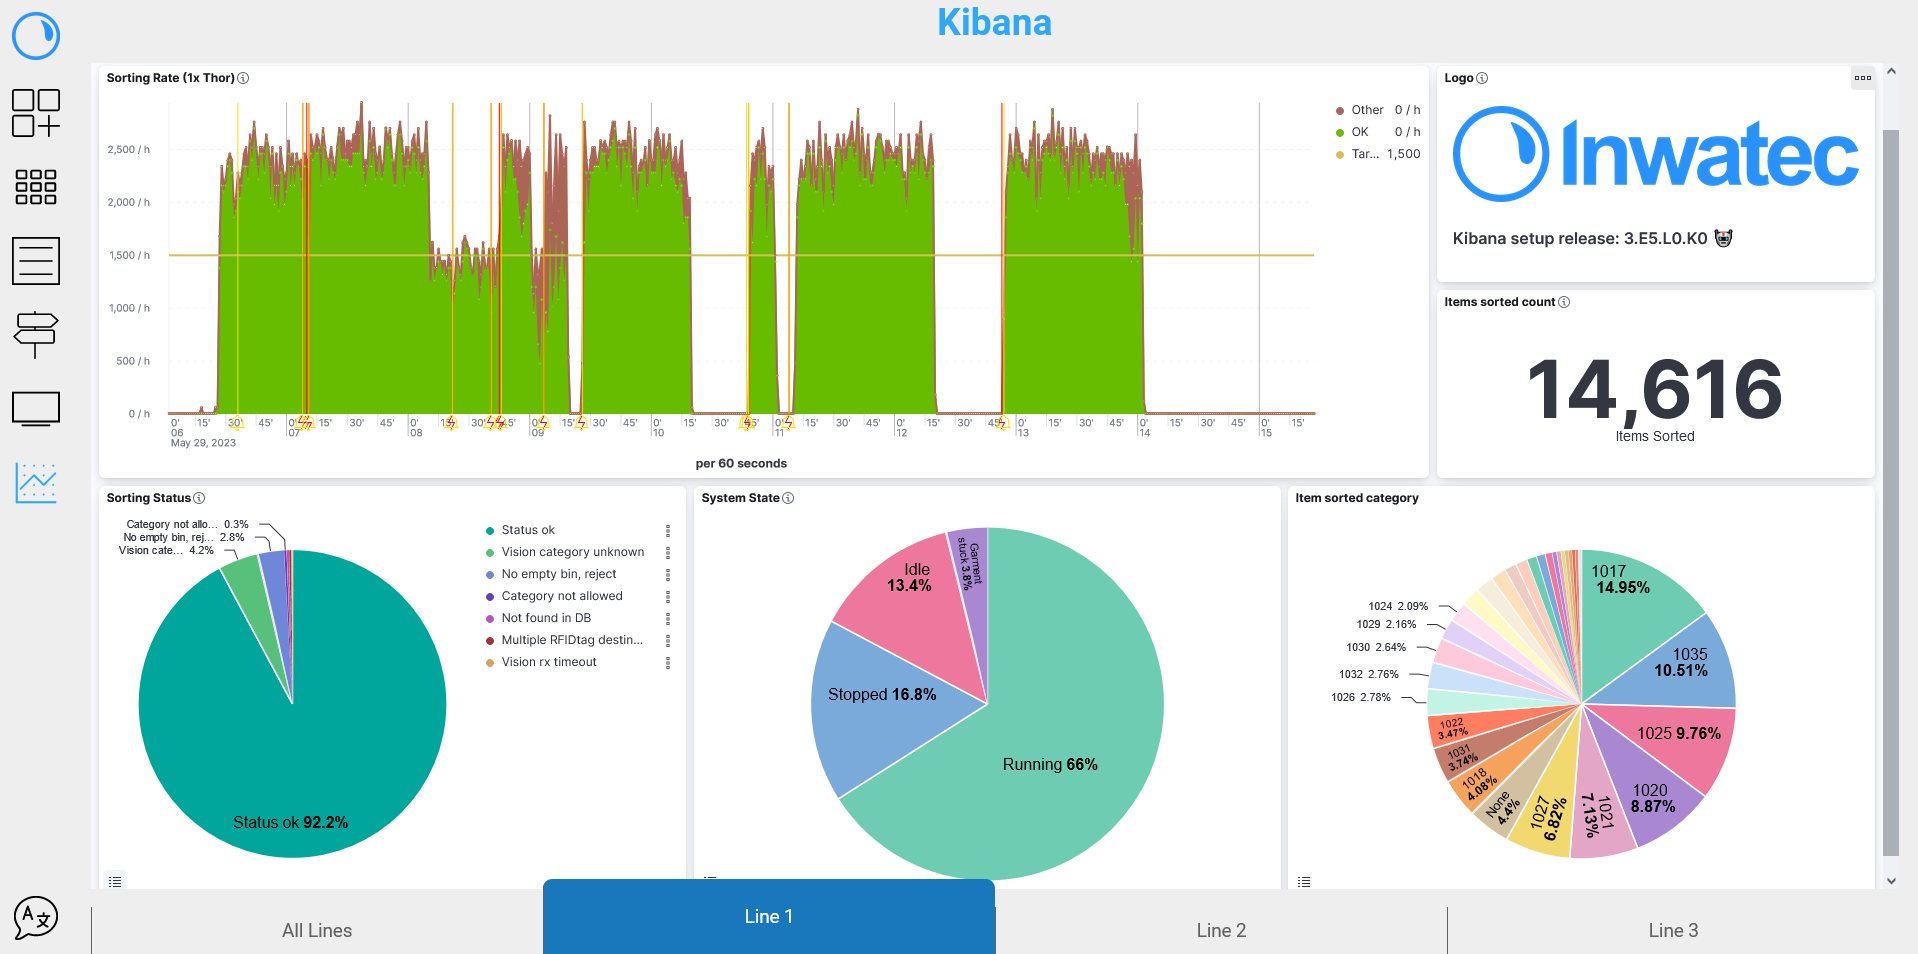
Task: Select the Line 1 tab
Action: (769, 916)
